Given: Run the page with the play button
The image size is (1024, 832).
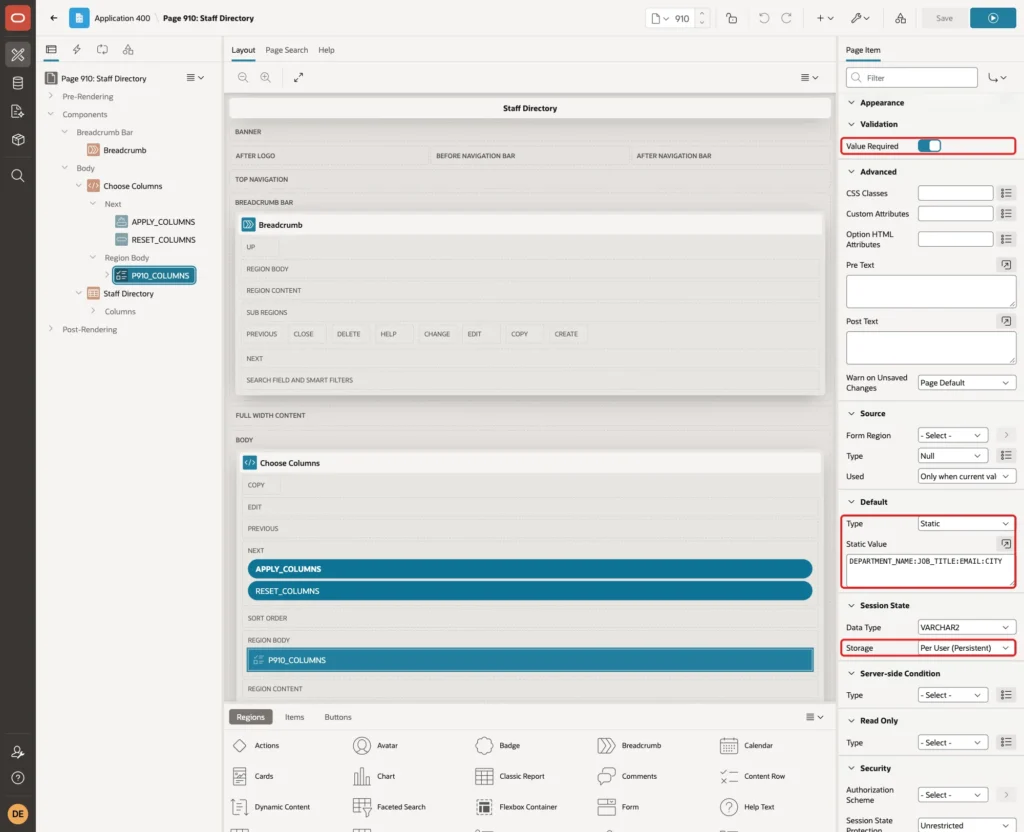Looking at the screenshot, I should (x=993, y=18).
